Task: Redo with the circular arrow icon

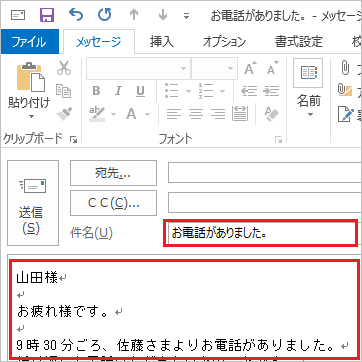Action: coord(104,15)
